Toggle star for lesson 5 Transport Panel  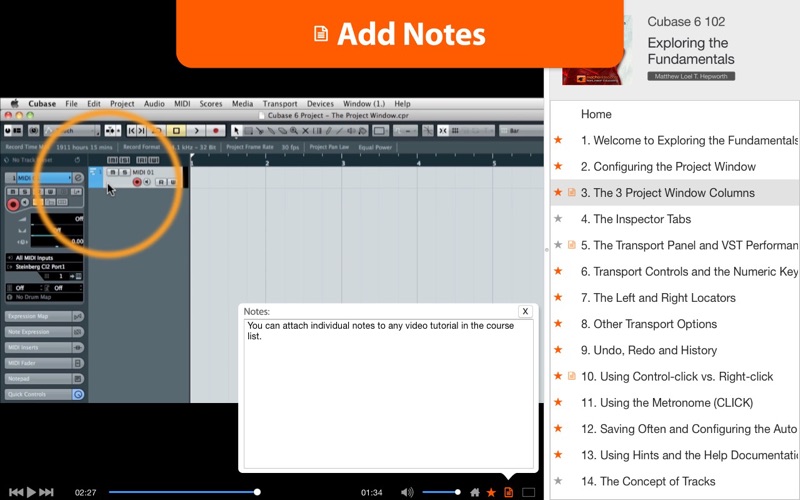coord(558,244)
